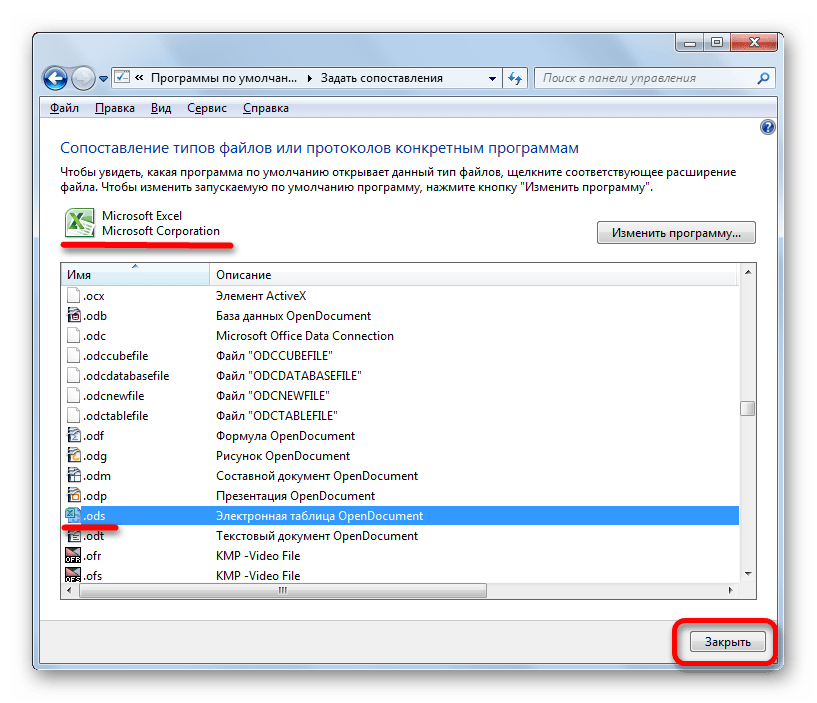Select the .odccubefile extension row
Screen dimensions: 817x703
[400, 356]
